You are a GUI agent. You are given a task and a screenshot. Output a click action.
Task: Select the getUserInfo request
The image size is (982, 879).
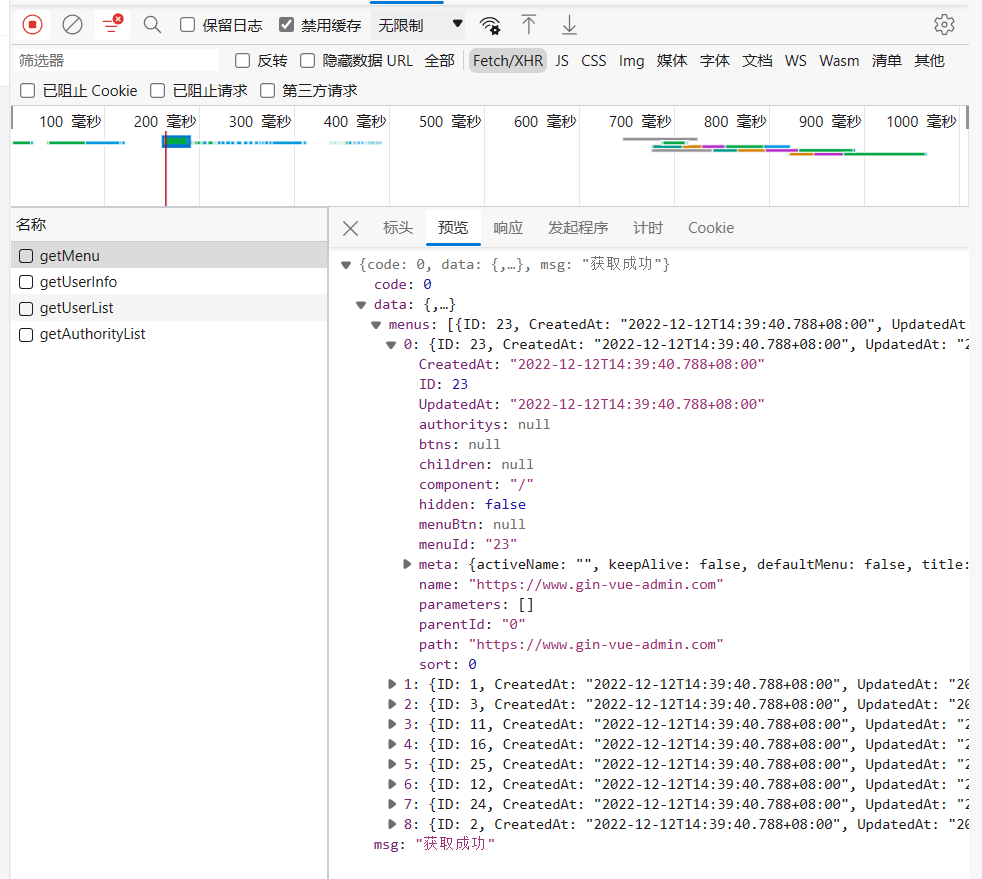(x=78, y=282)
